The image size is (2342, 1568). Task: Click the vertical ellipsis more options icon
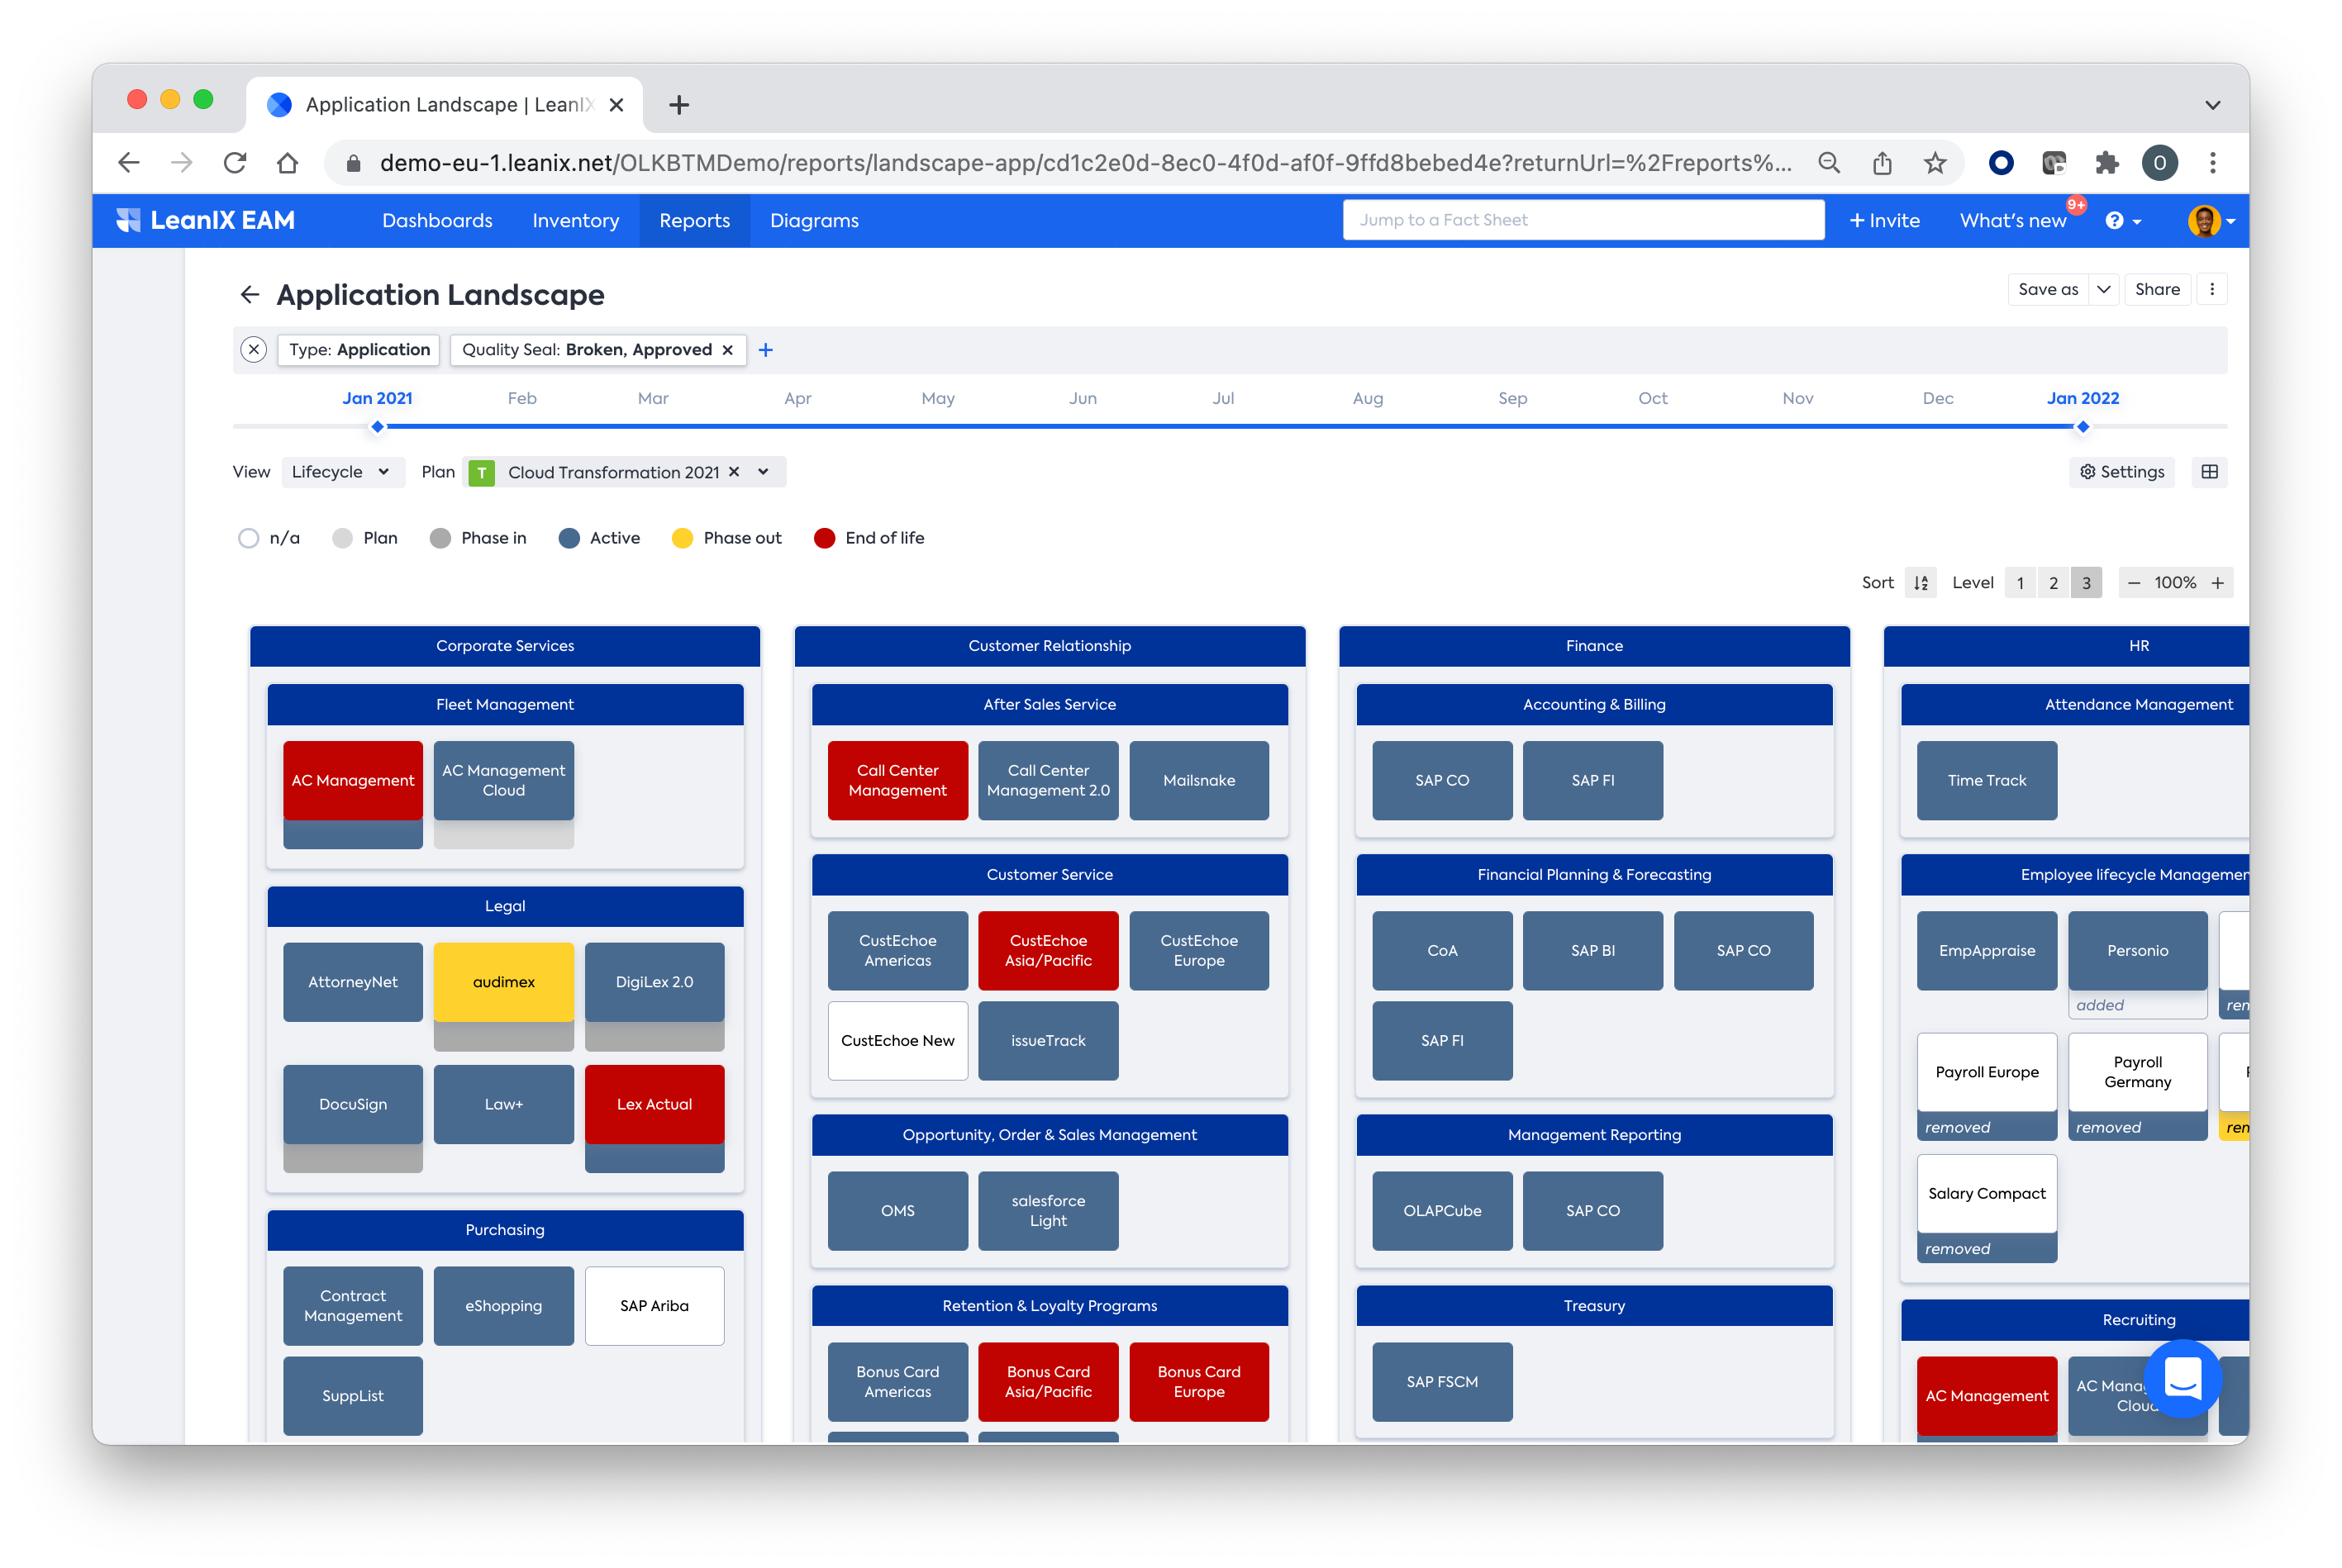tap(2212, 289)
